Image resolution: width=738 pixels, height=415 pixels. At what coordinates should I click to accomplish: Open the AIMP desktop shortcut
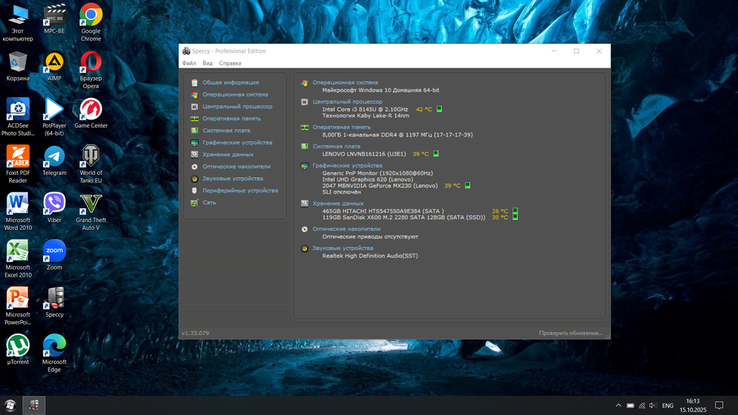pos(54,66)
